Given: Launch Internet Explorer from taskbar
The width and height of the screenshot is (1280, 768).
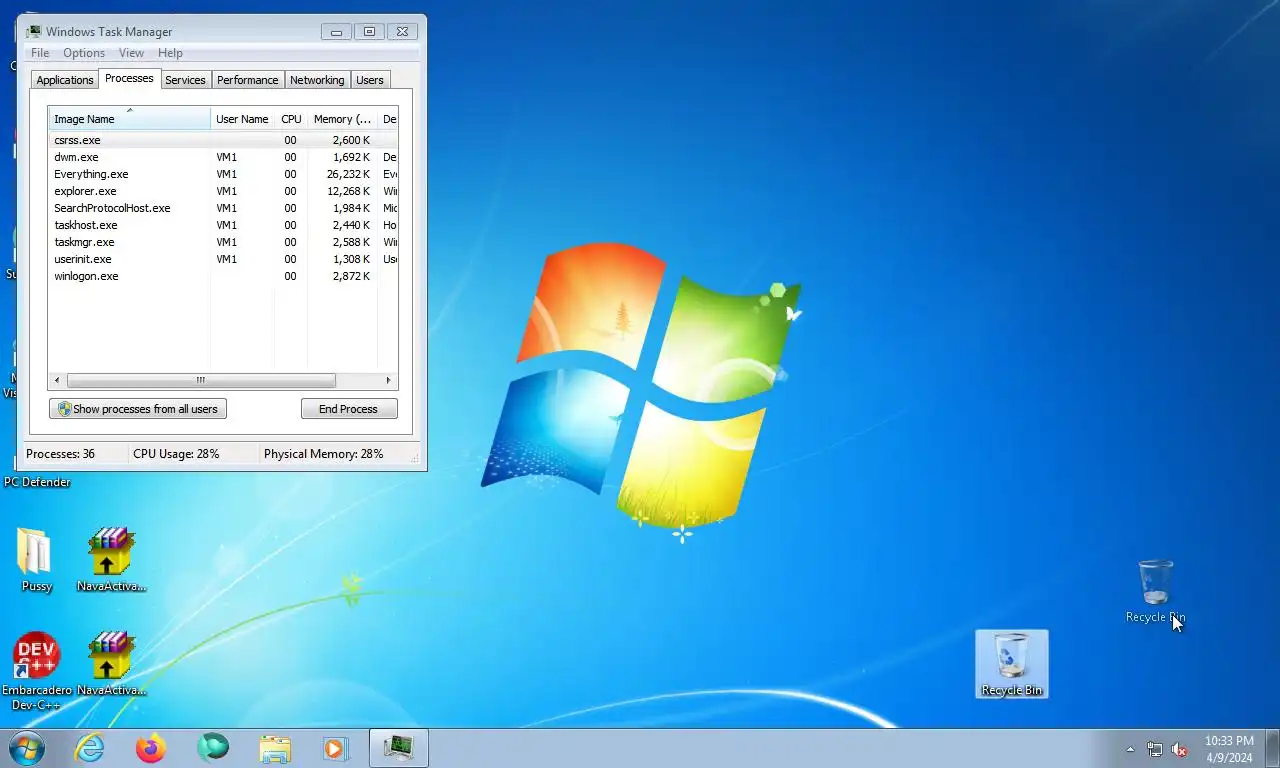Looking at the screenshot, I should (x=90, y=748).
